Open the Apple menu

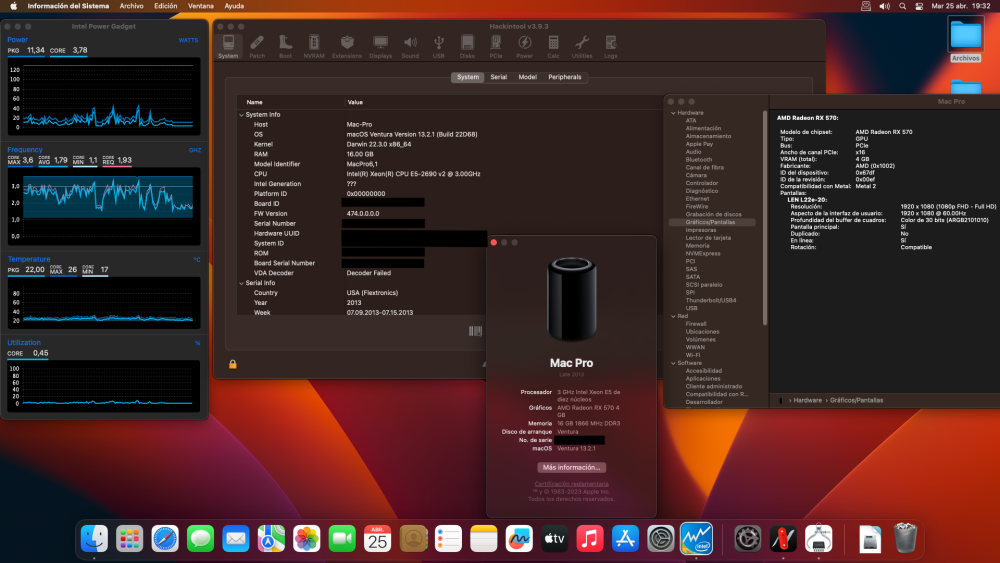[13, 6]
